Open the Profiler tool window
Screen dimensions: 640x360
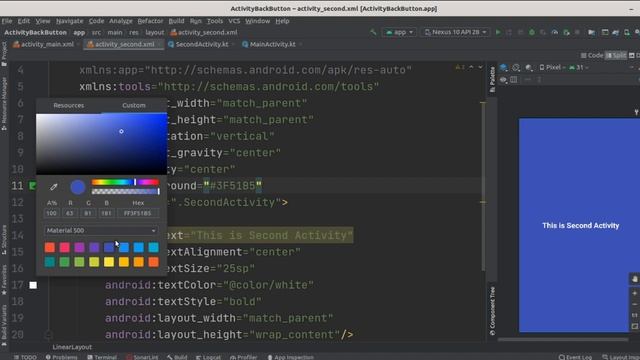point(244,357)
